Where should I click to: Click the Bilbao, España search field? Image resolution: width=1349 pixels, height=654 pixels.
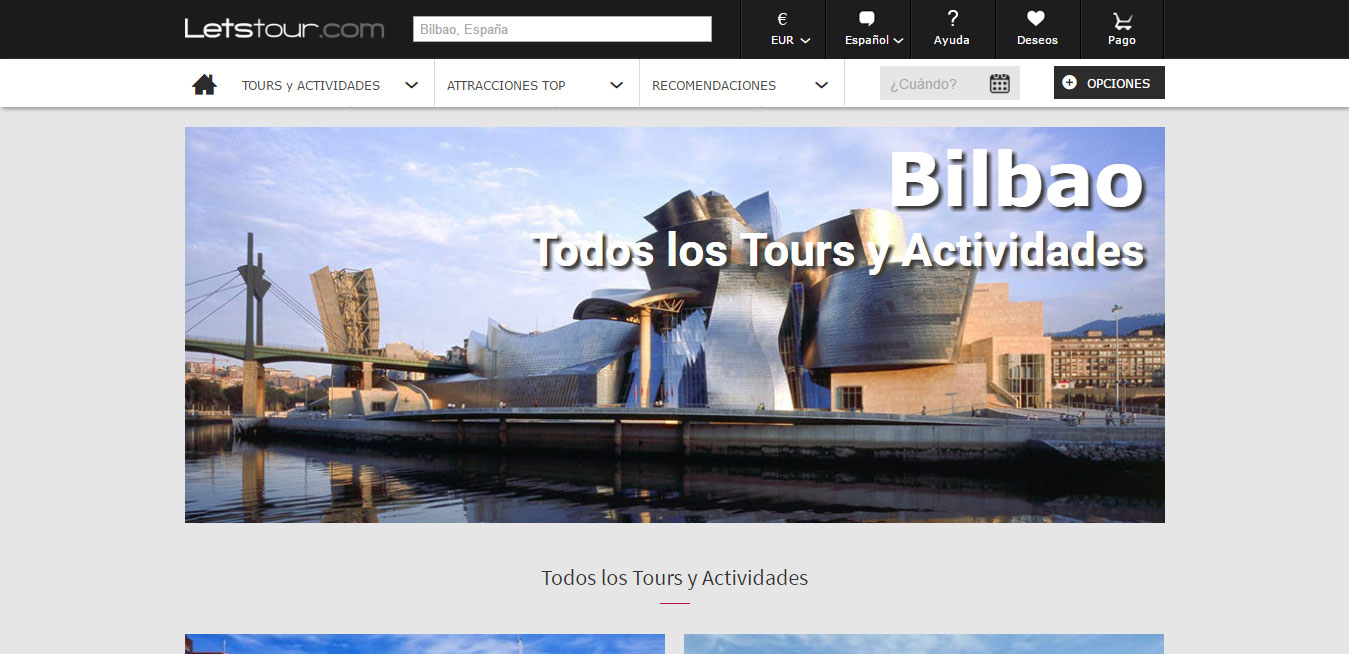pyautogui.click(x=562, y=29)
